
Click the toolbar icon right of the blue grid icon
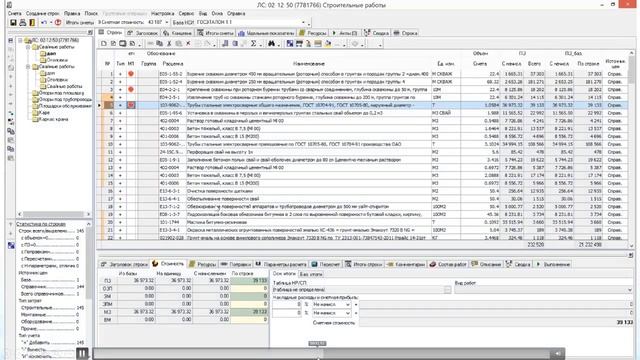point(299,43)
